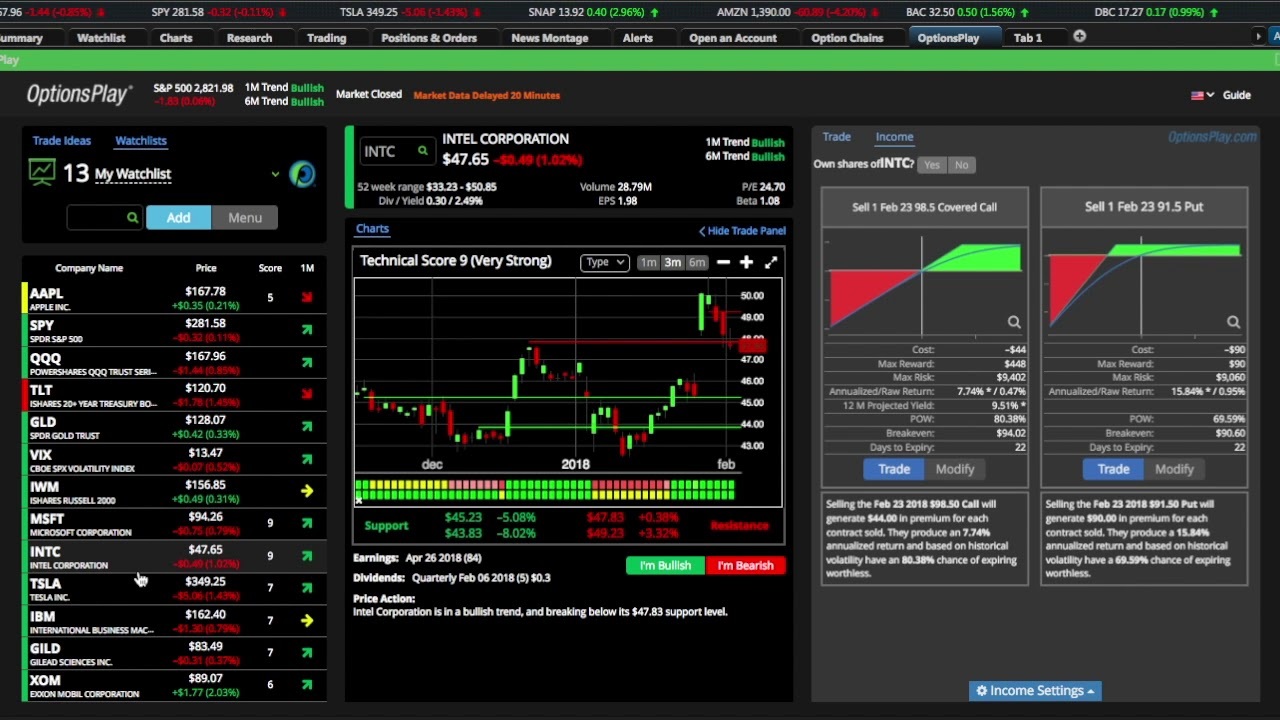Select the TSLA row in watchlist
Image resolution: width=1280 pixels, height=720 pixels.
pyautogui.click(x=174, y=588)
